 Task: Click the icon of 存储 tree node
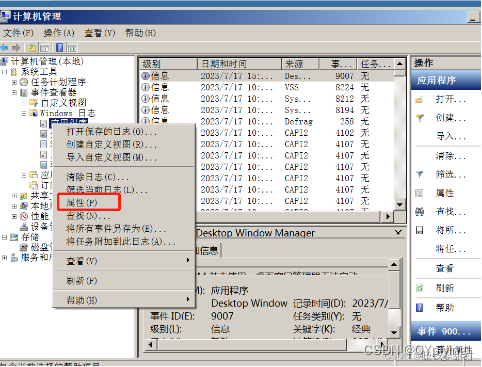point(14,237)
